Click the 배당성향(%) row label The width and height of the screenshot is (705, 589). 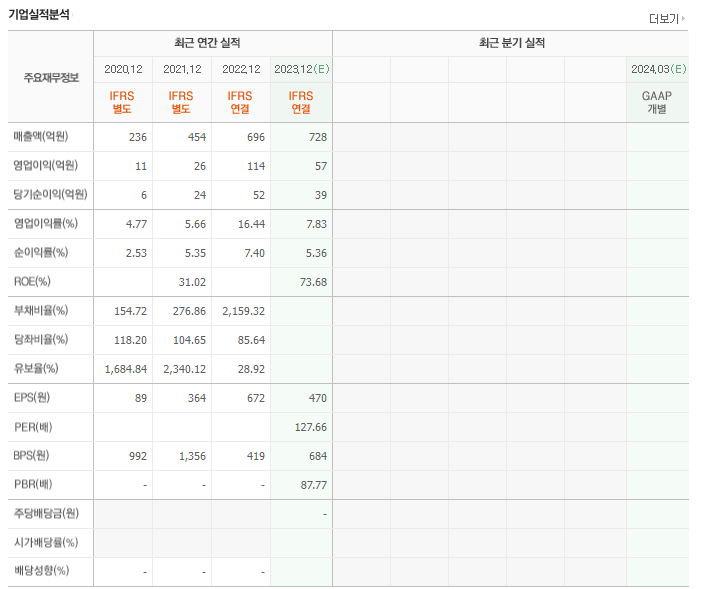pos(42,571)
